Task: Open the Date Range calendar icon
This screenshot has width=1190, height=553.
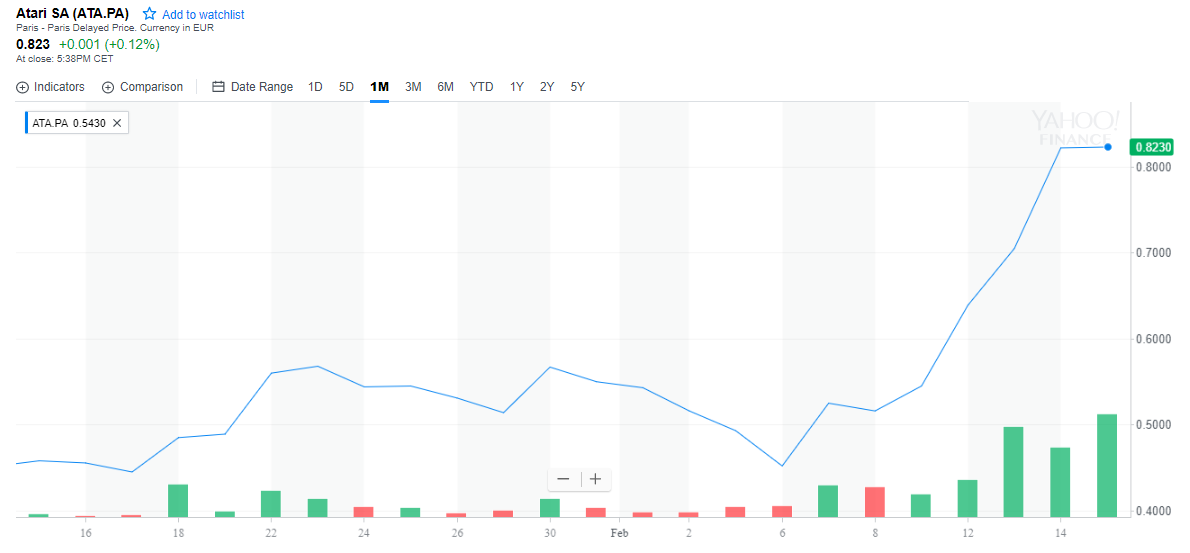Action: pos(219,87)
